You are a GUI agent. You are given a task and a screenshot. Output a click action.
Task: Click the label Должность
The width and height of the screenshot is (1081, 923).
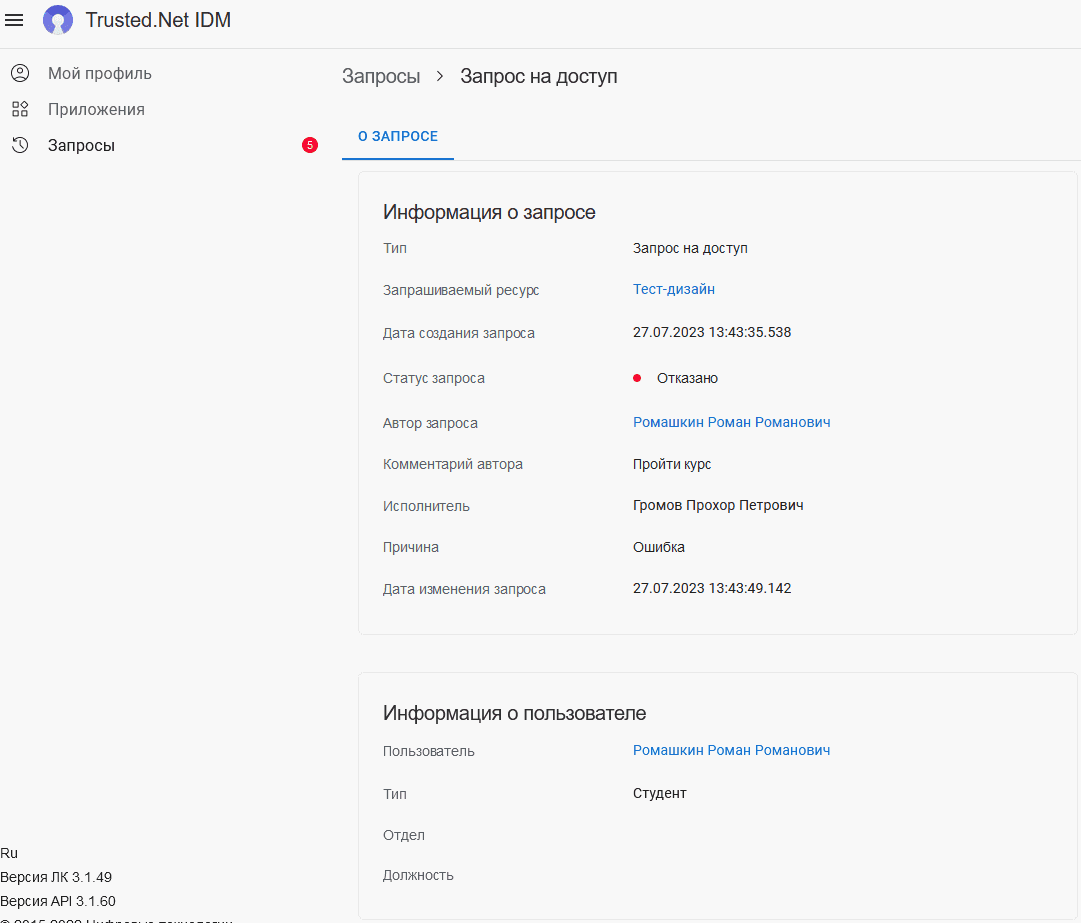click(x=418, y=875)
